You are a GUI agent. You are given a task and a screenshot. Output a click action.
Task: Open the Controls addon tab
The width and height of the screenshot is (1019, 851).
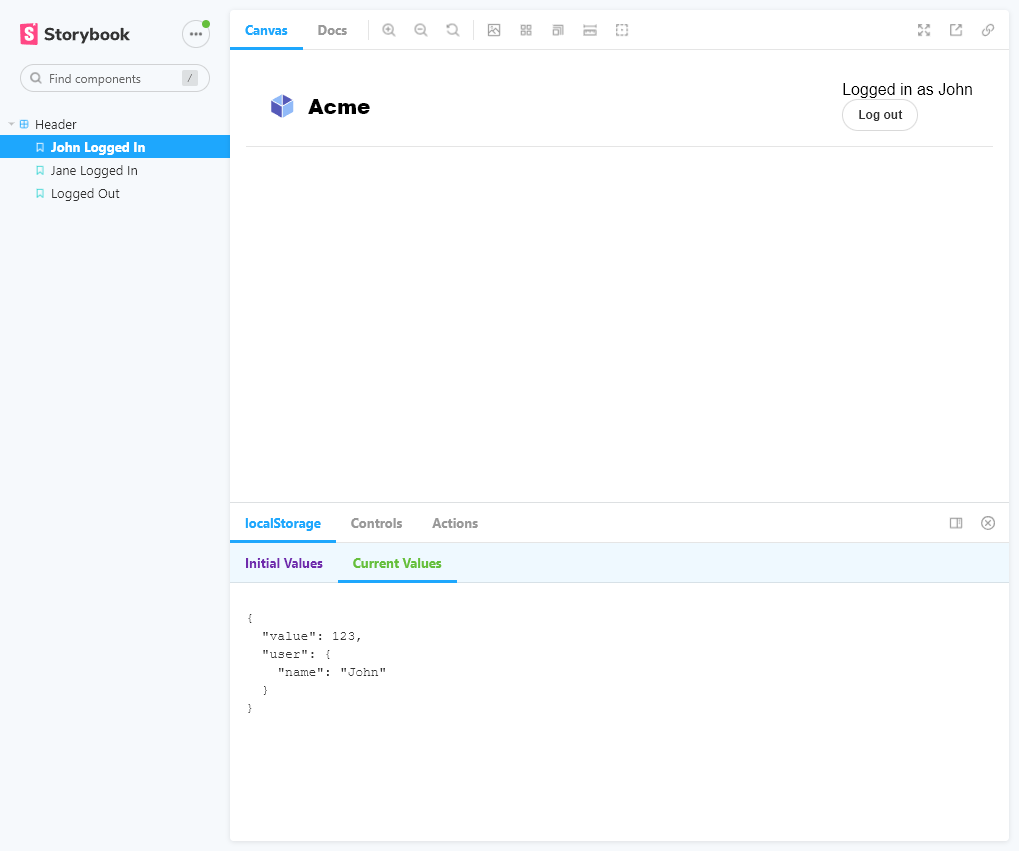click(x=376, y=523)
